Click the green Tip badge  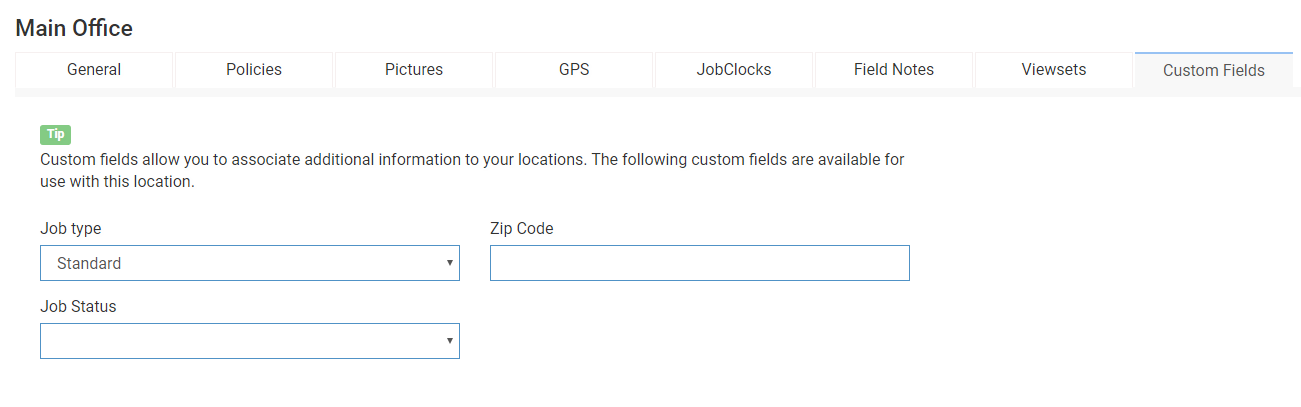pyautogui.click(x=56, y=135)
